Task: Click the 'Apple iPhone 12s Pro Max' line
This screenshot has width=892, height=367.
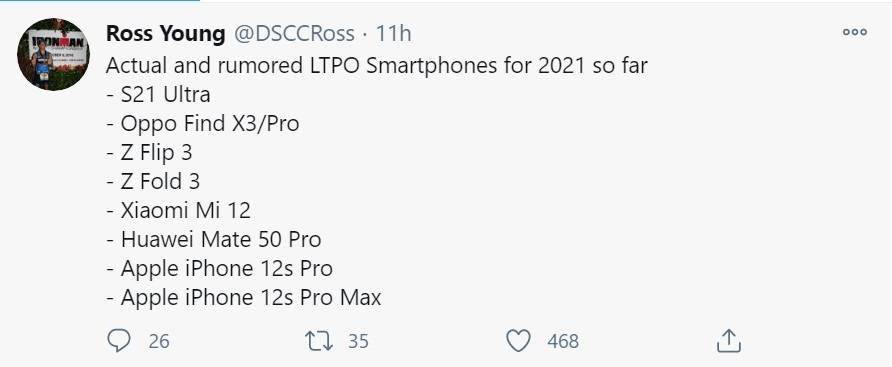Action: (x=243, y=298)
